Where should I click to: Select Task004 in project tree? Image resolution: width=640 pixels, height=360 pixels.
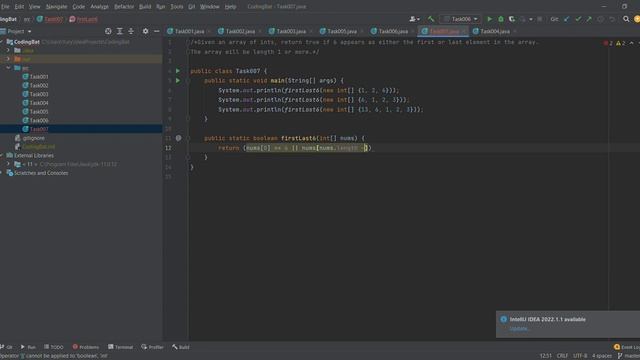39,103
